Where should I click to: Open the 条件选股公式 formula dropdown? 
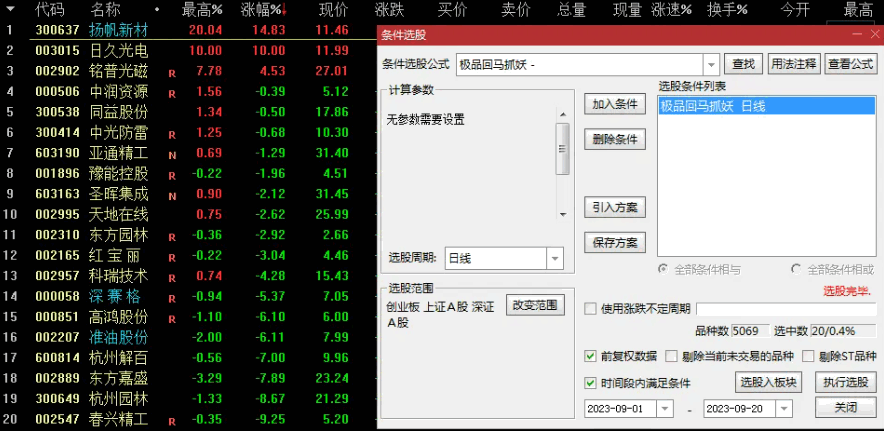(x=712, y=64)
